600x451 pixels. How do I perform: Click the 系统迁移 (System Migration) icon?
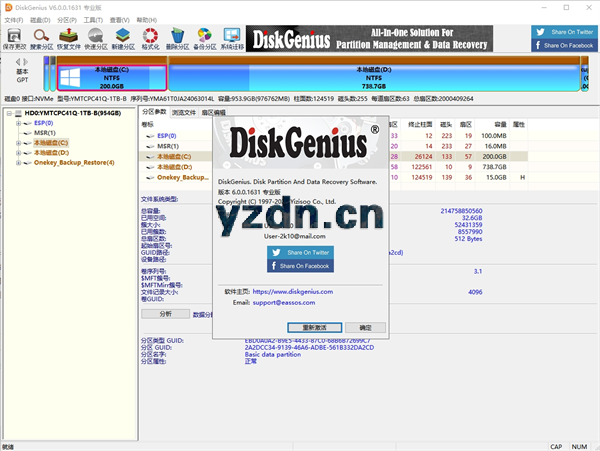point(231,38)
